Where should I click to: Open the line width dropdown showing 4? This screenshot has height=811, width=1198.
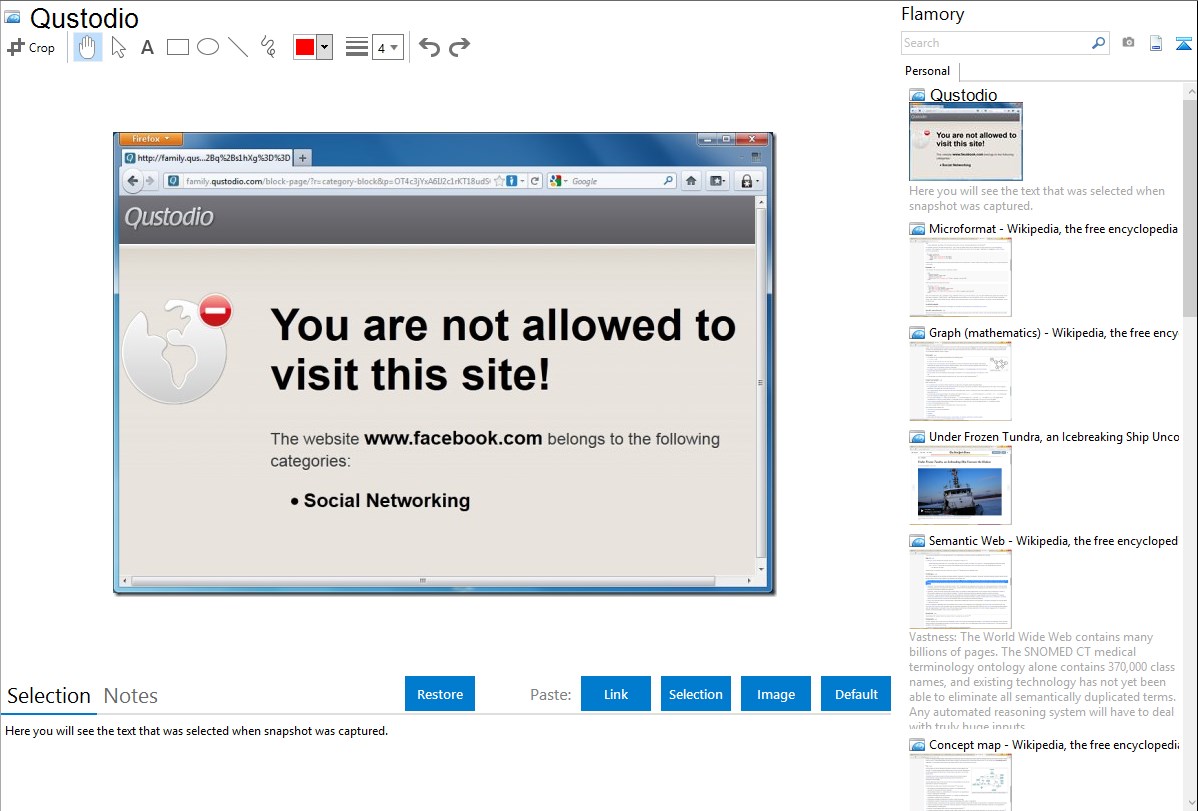(x=388, y=47)
